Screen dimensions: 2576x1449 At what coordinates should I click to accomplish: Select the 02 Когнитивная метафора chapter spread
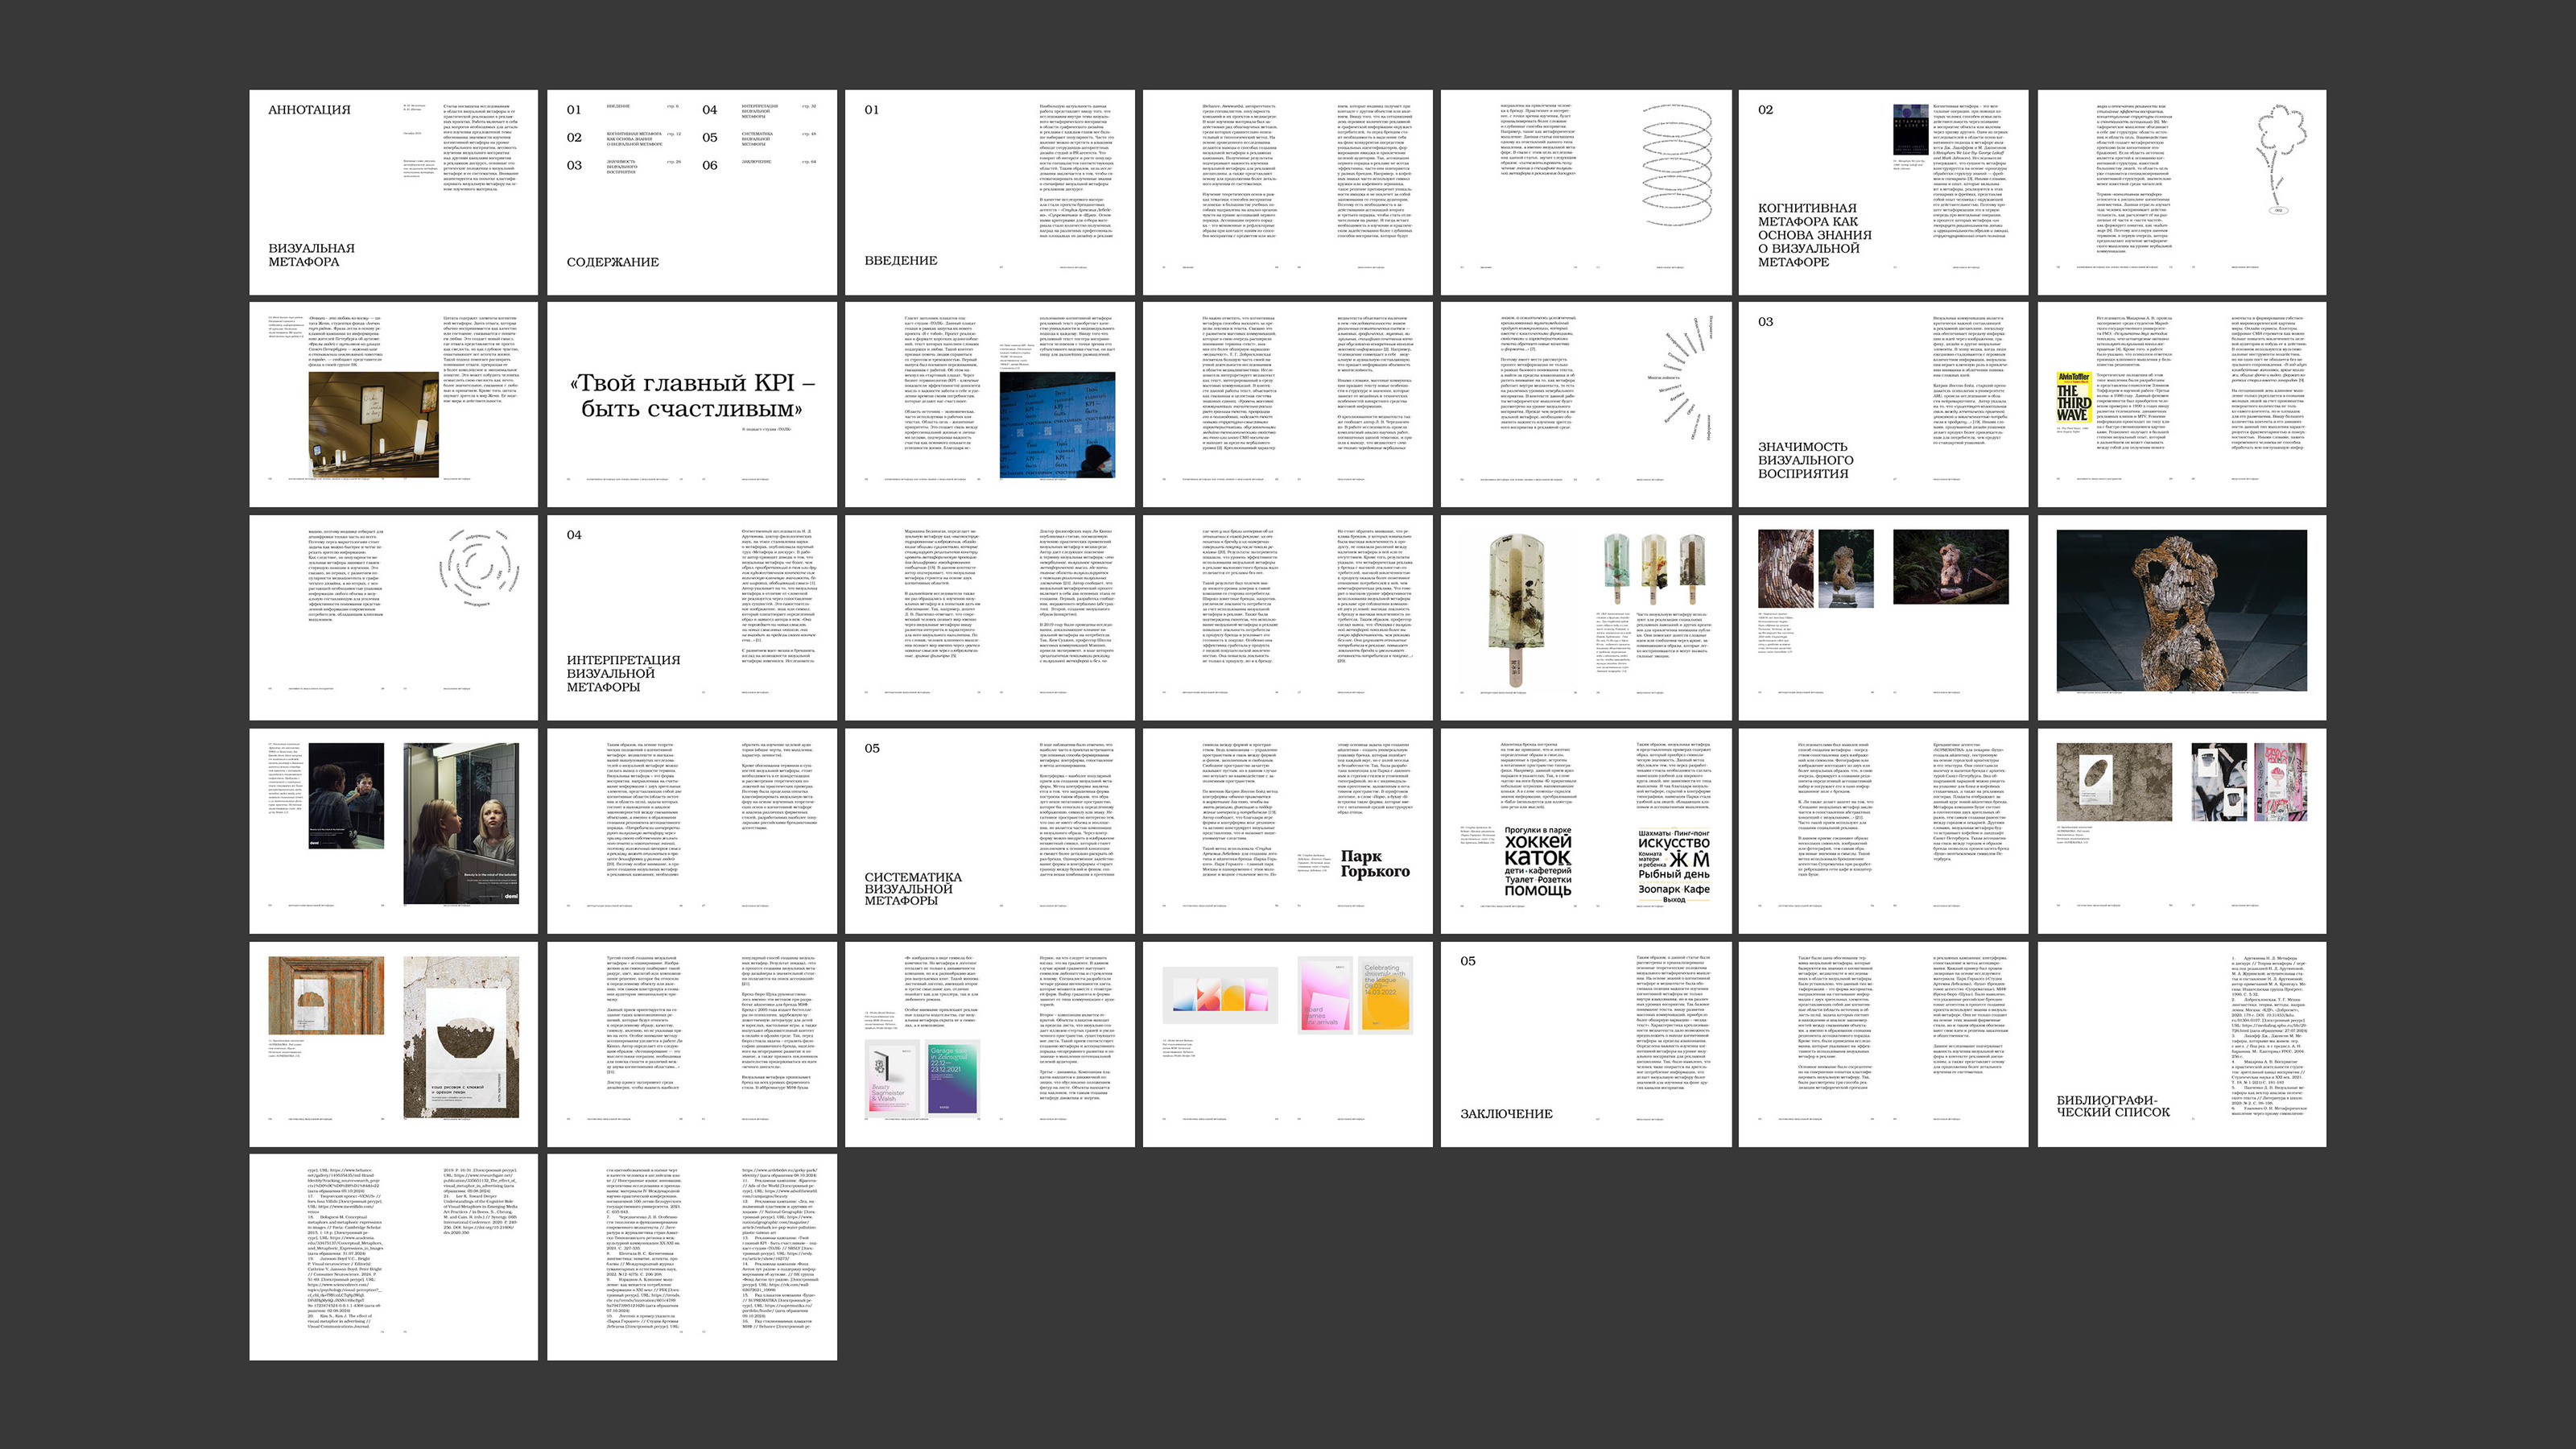[1883, 192]
